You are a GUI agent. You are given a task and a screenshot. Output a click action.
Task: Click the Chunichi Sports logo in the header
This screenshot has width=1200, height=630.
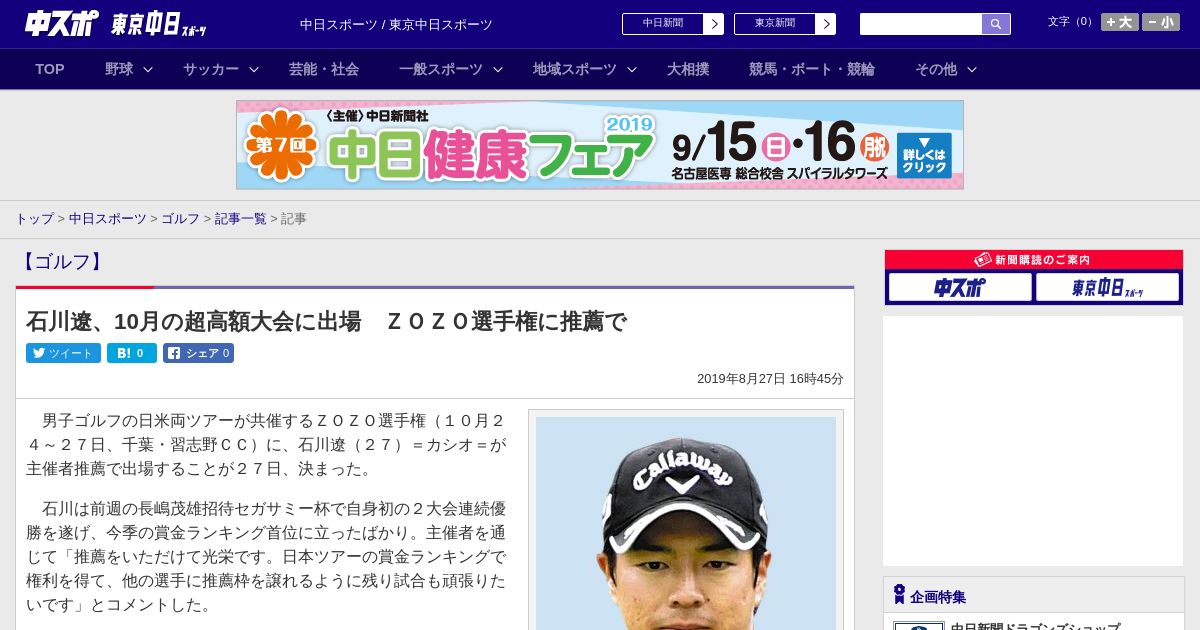point(62,23)
